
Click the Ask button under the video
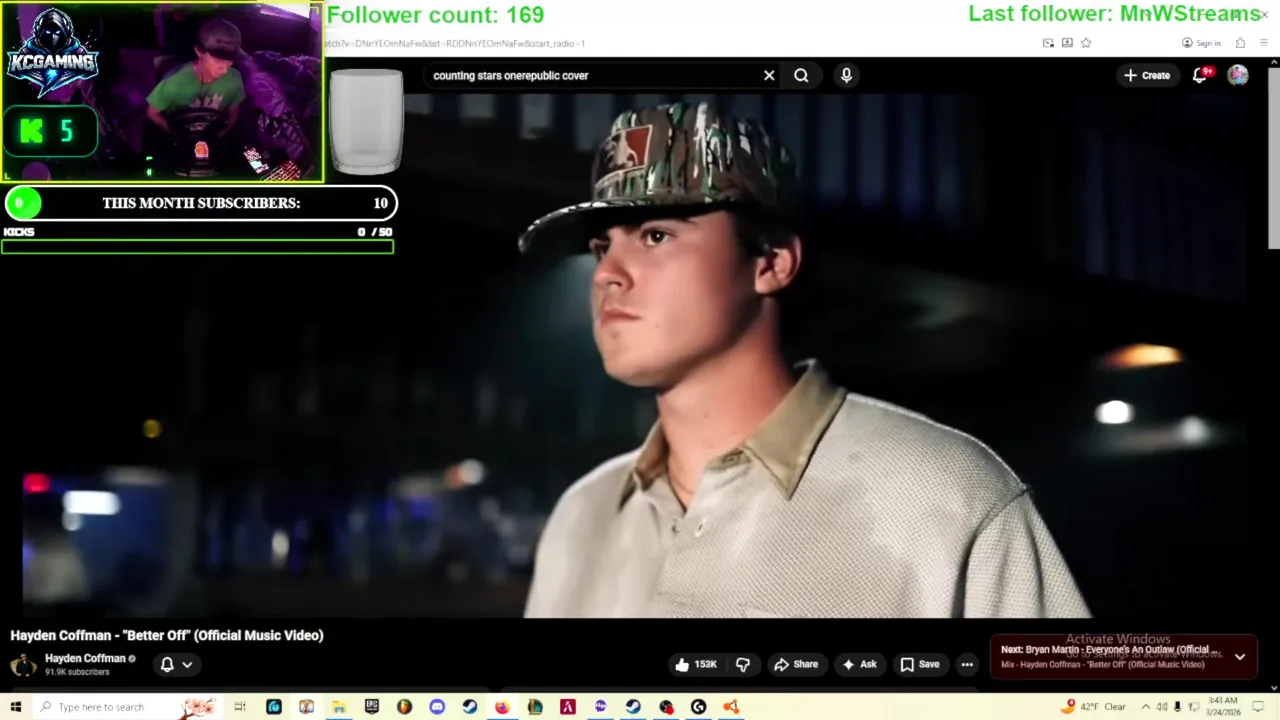(x=860, y=664)
